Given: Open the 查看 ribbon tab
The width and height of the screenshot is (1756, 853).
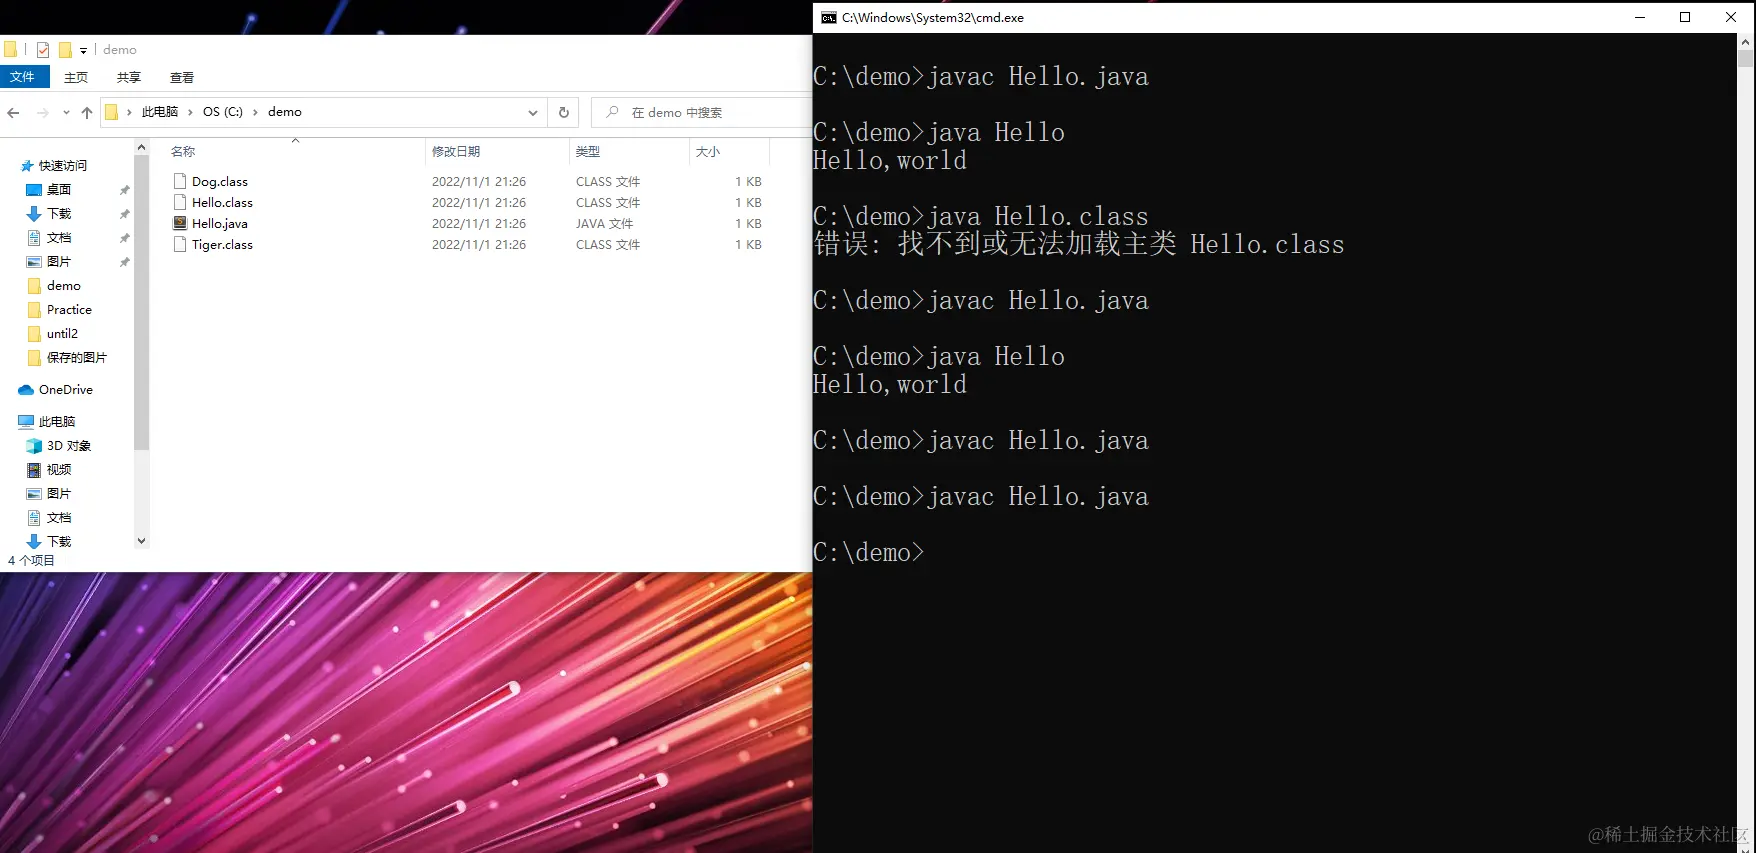Looking at the screenshot, I should (x=182, y=77).
